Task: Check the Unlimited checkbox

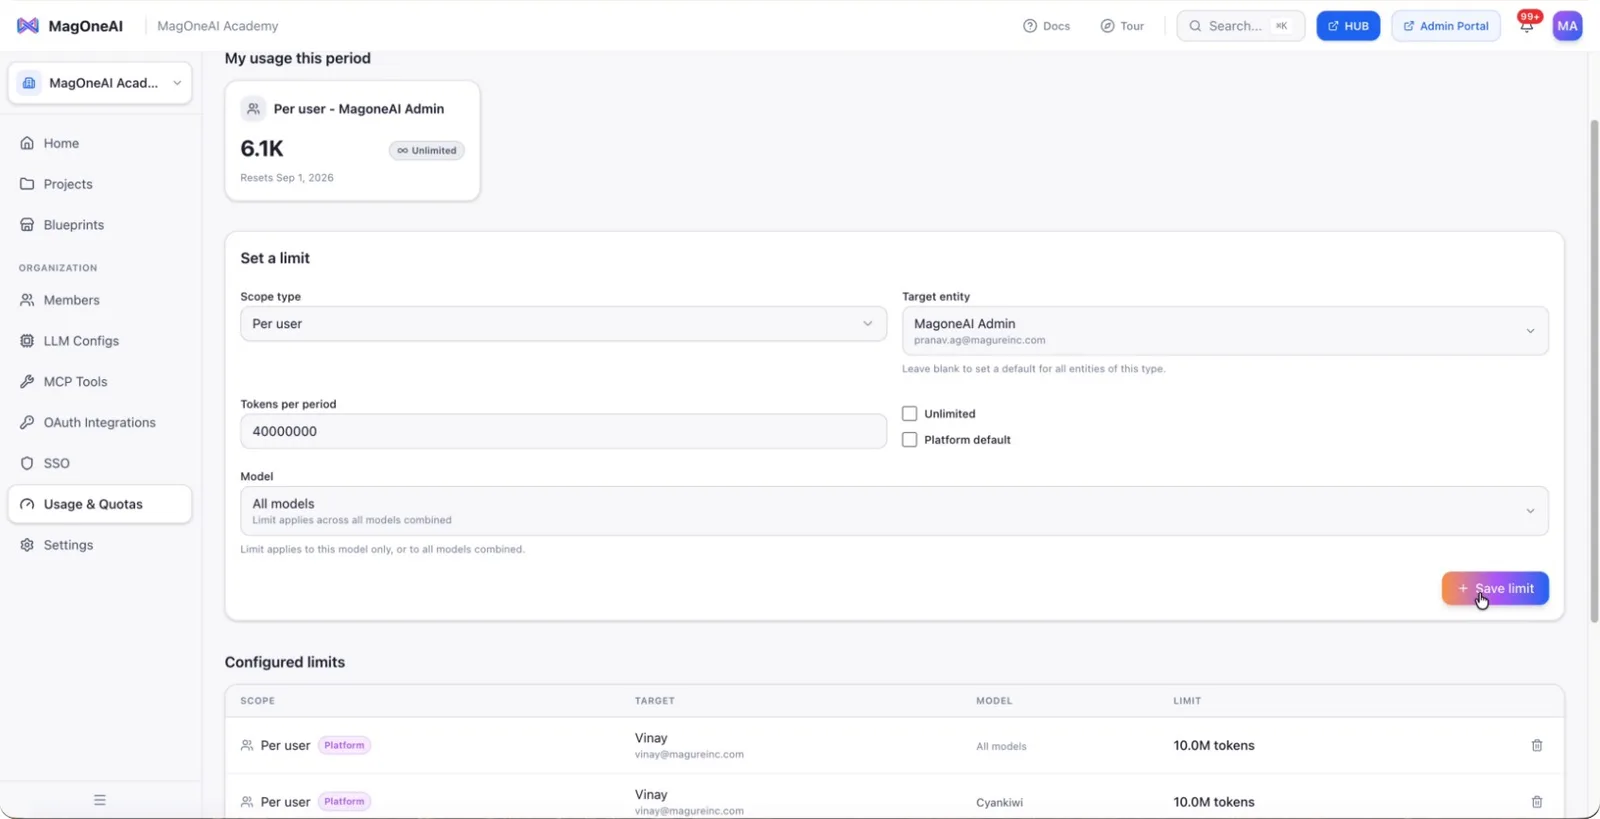Action: coord(909,413)
